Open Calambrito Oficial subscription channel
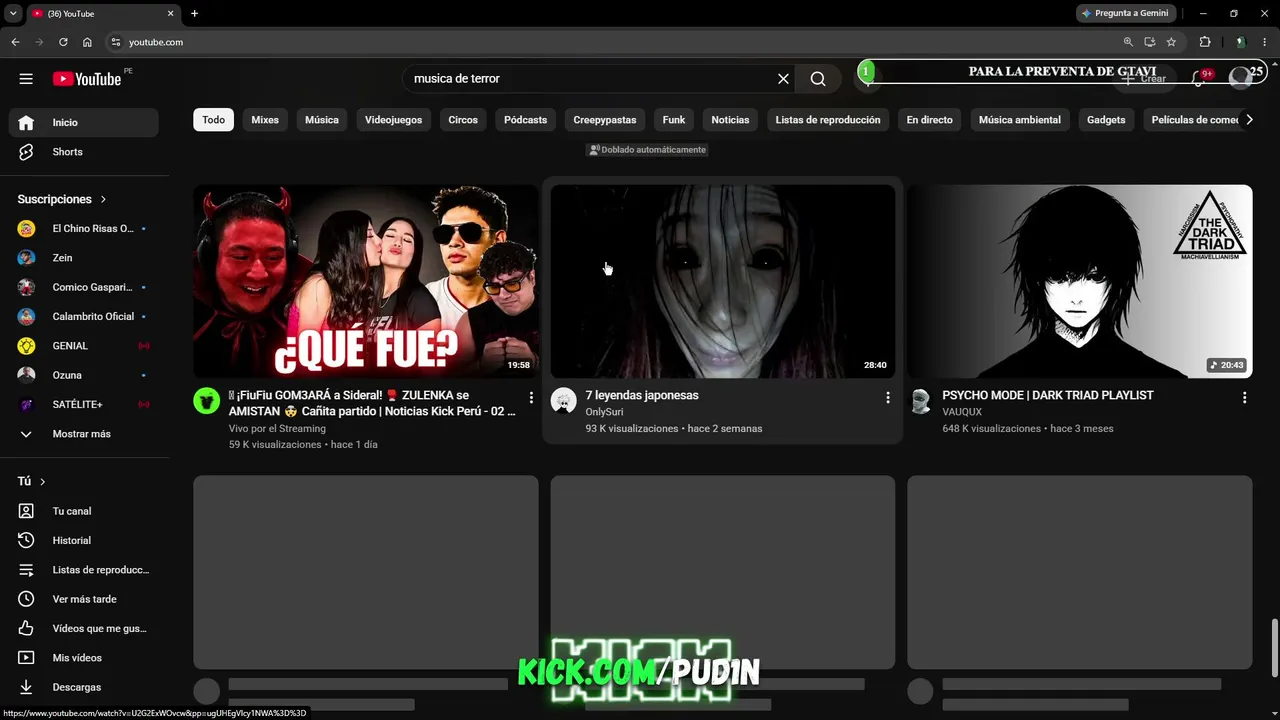The image size is (1280, 720). tap(84, 316)
